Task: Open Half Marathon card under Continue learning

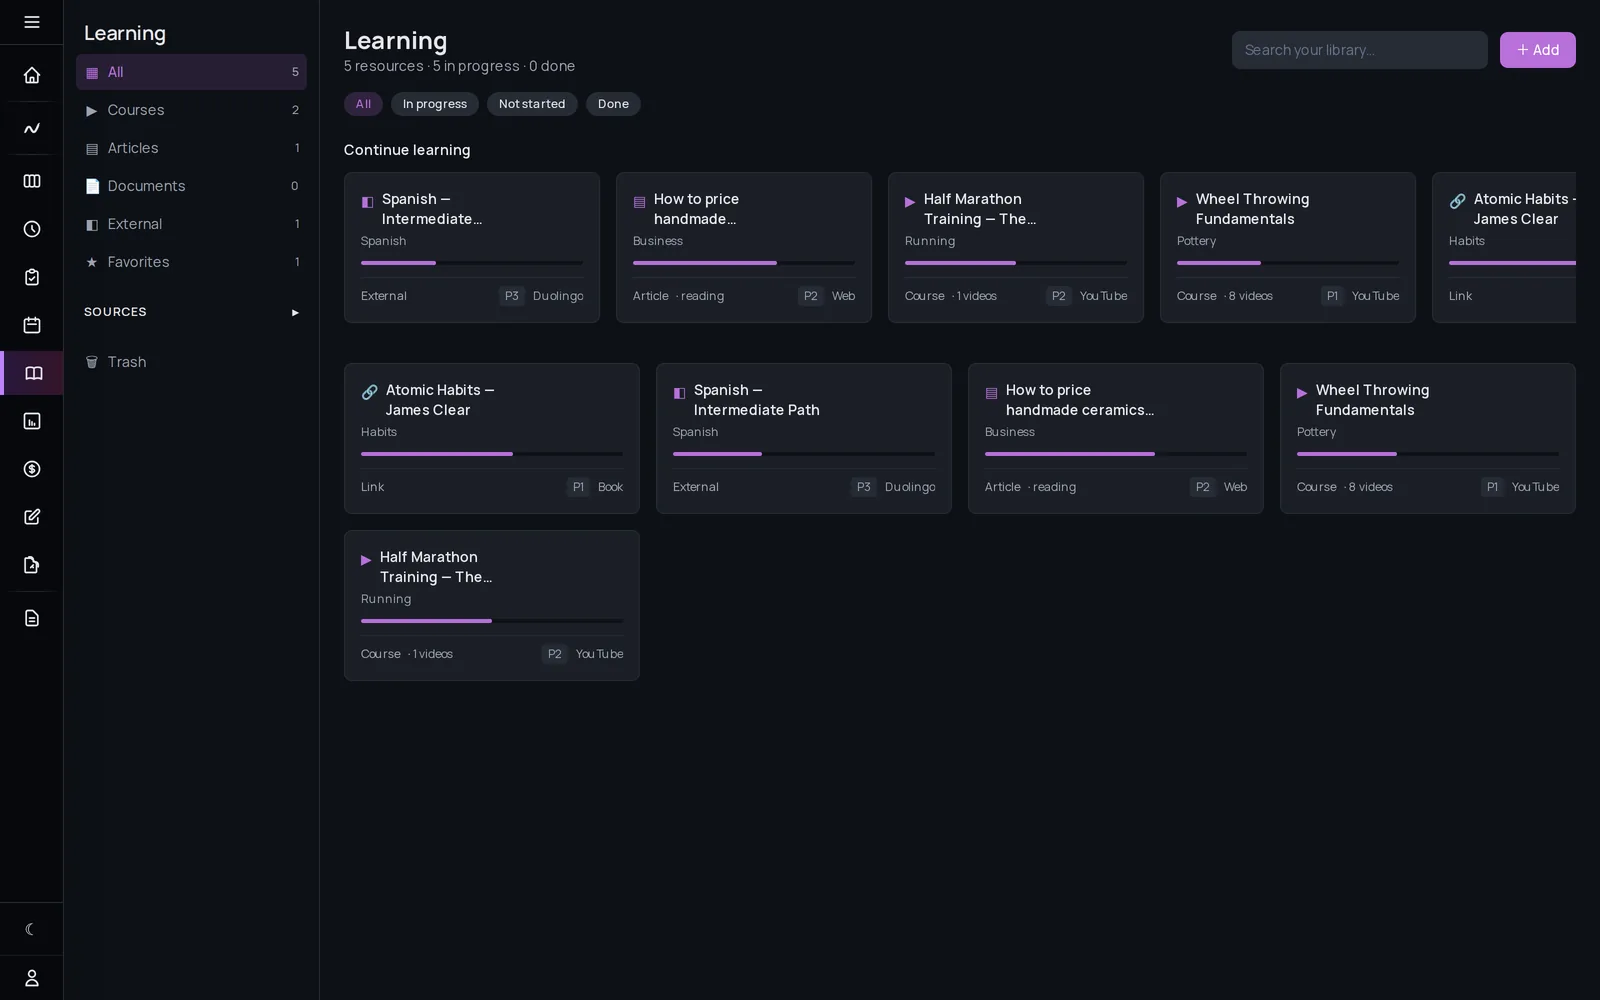Action: click(1016, 248)
